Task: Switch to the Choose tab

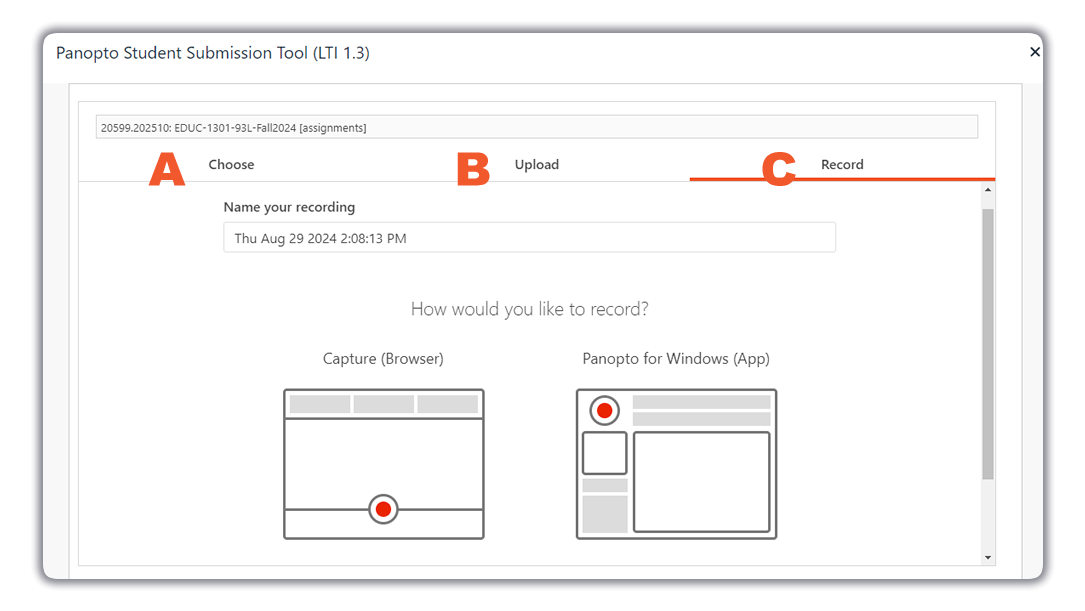Action: coord(231,164)
